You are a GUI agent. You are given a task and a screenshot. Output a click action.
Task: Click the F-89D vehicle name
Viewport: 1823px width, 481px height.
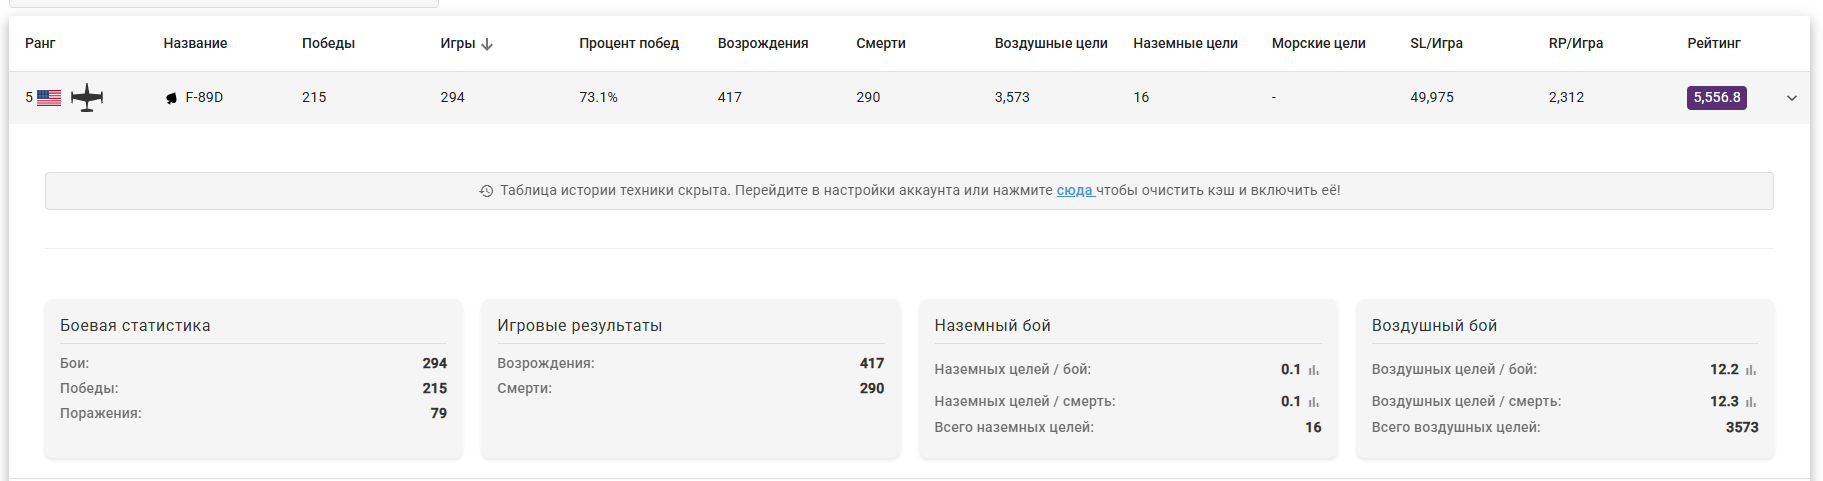(x=204, y=97)
